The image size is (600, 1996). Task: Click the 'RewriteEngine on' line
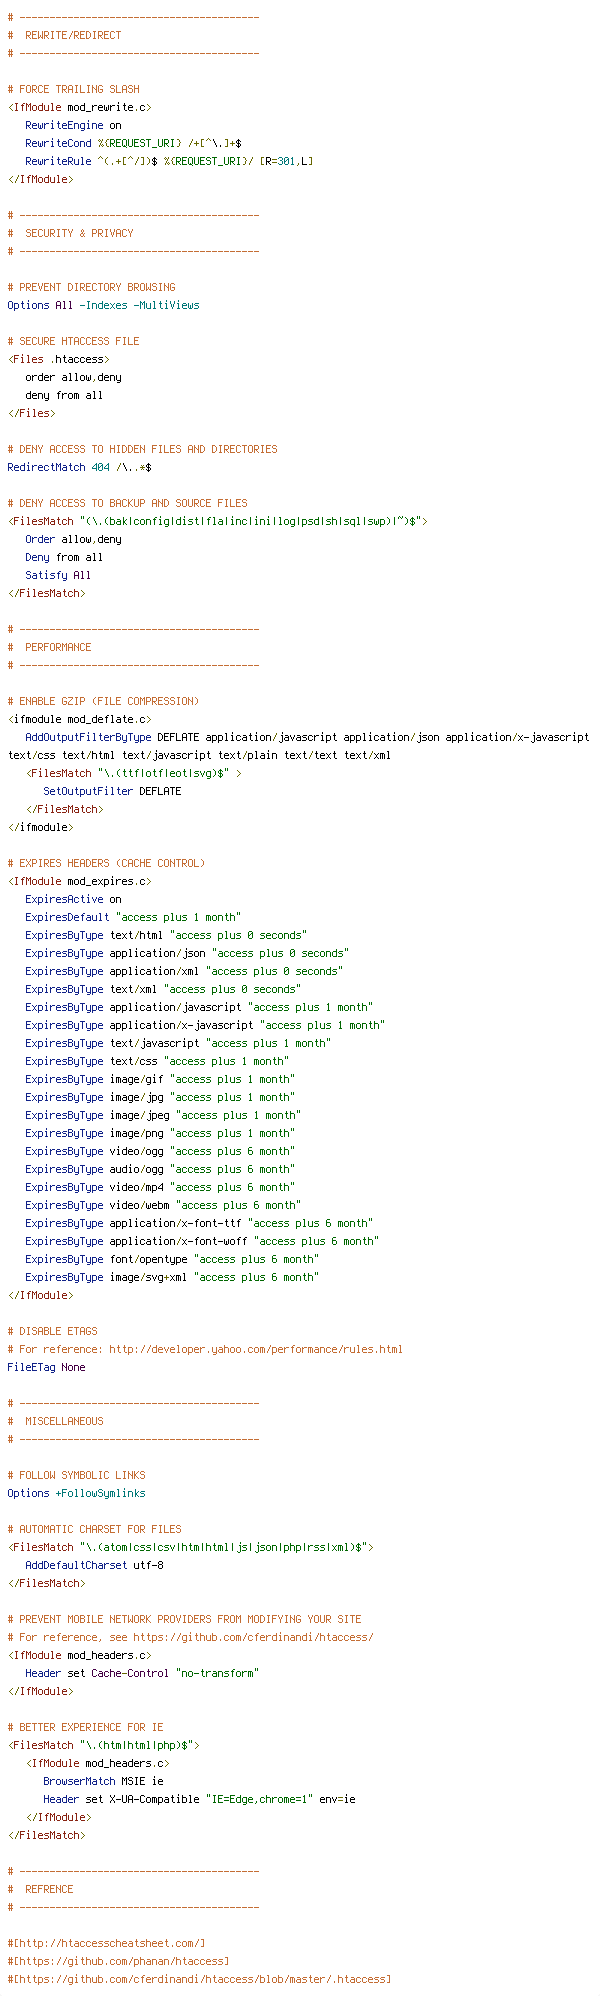[73, 125]
